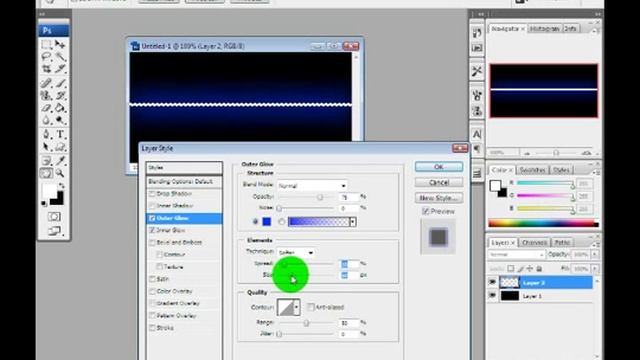Enable the Satin effect checkbox
This screenshot has height=360, width=640.
(152, 279)
